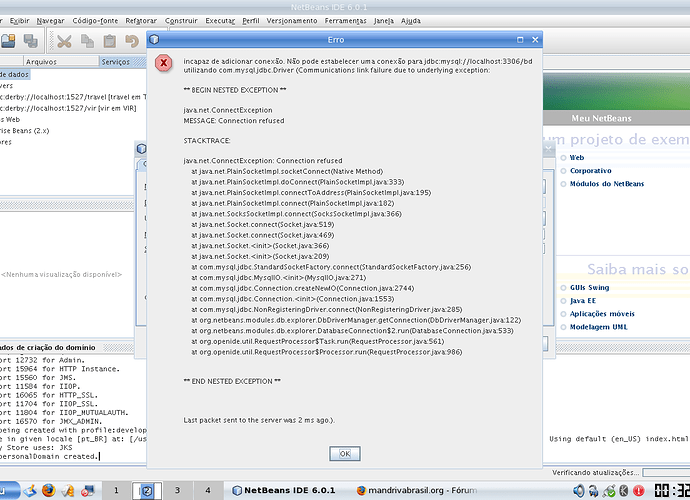Open the Navegar menu
690x500 pixels.
[50, 21]
